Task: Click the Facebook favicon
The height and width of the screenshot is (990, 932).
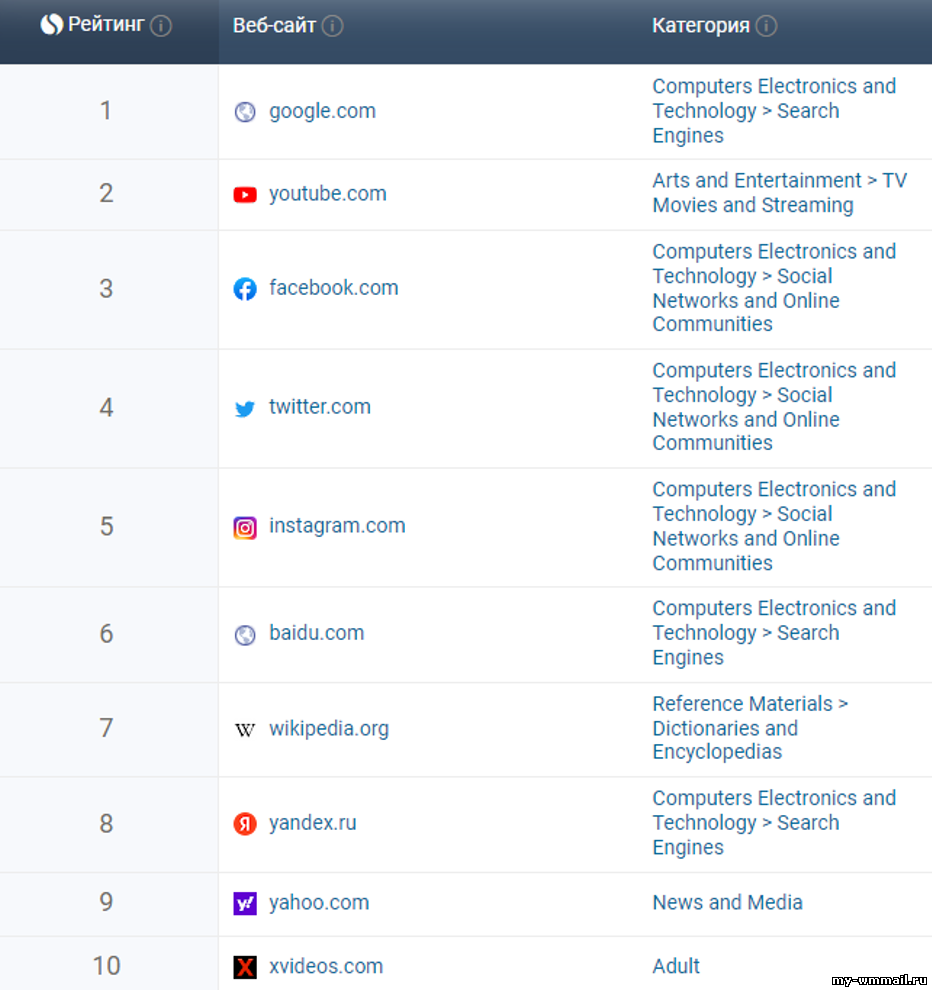Action: [x=245, y=289]
